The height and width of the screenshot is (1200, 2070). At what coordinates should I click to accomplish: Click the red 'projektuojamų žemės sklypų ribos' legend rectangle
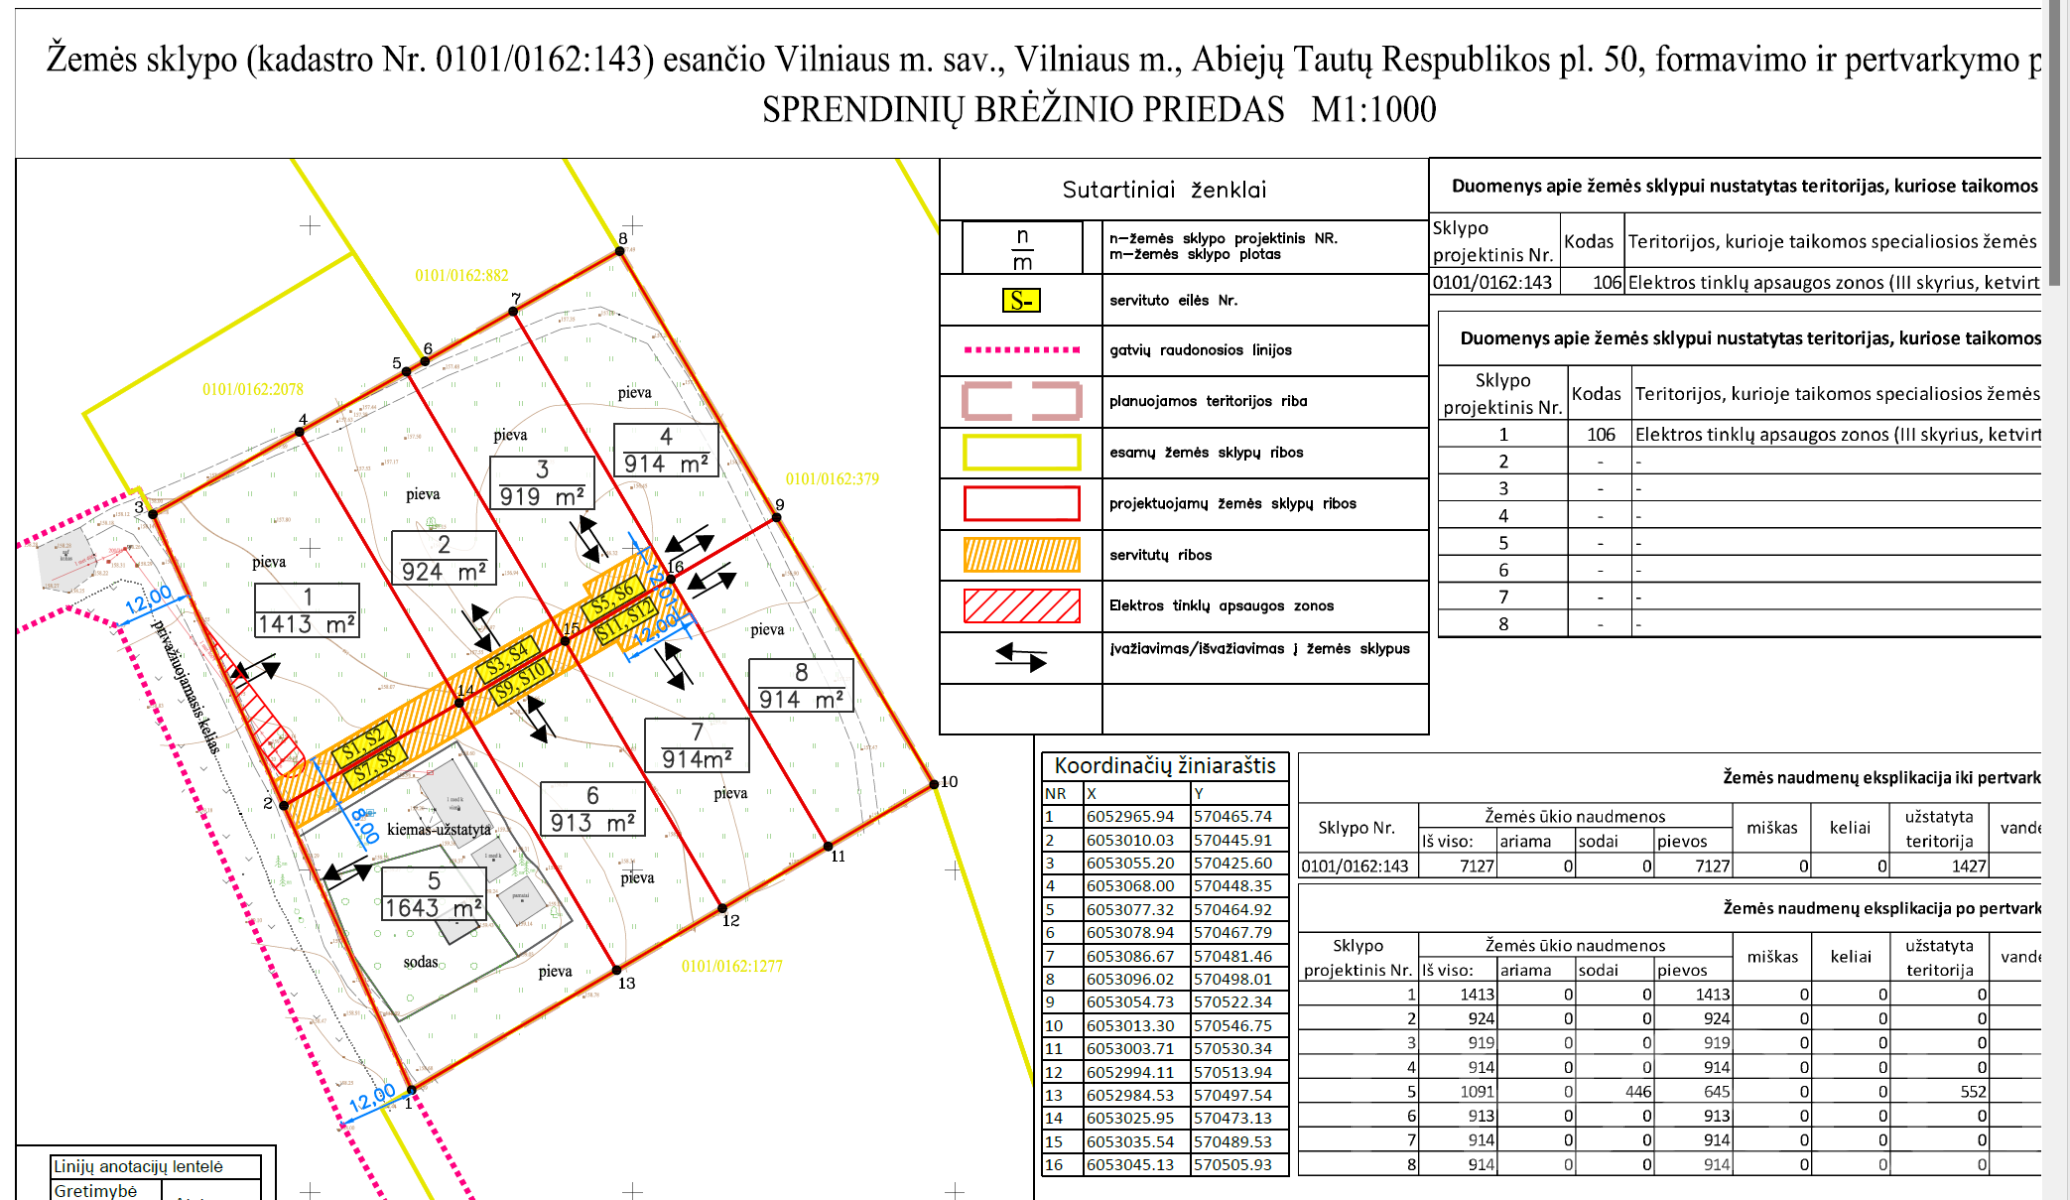1021,503
